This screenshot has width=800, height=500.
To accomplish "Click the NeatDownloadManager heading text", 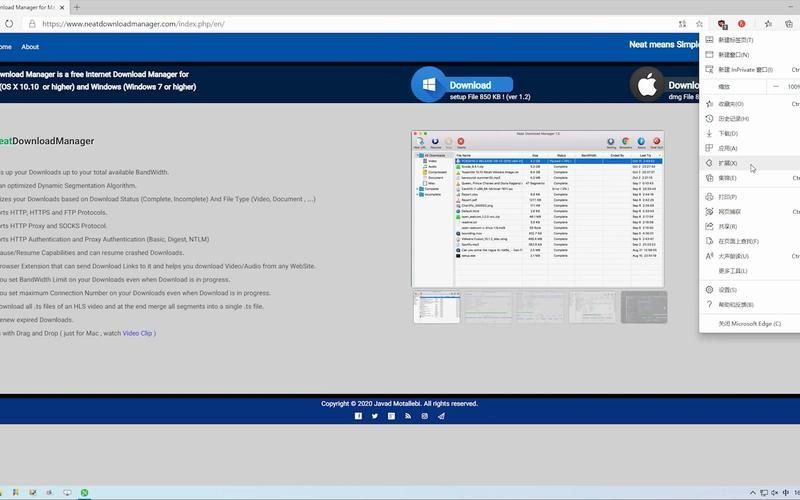I will click(46, 141).
